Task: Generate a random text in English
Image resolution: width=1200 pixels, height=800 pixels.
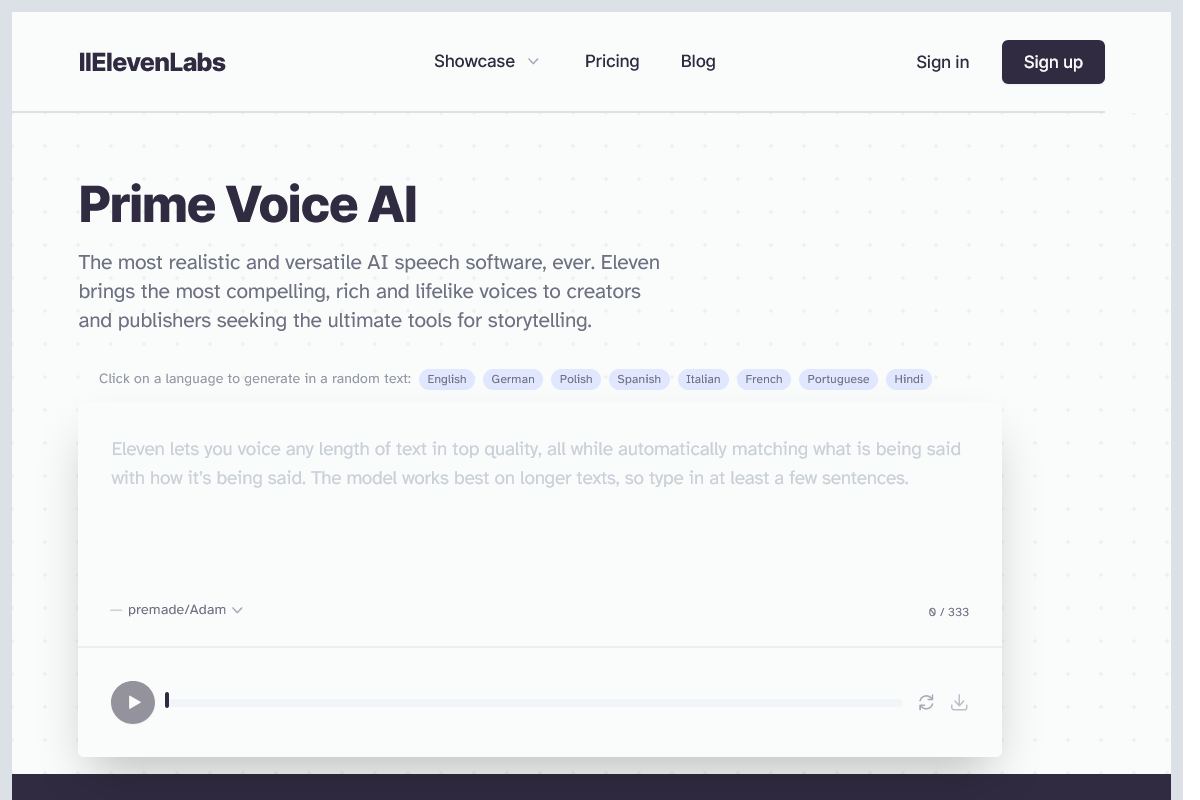Action: tap(447, 379)
